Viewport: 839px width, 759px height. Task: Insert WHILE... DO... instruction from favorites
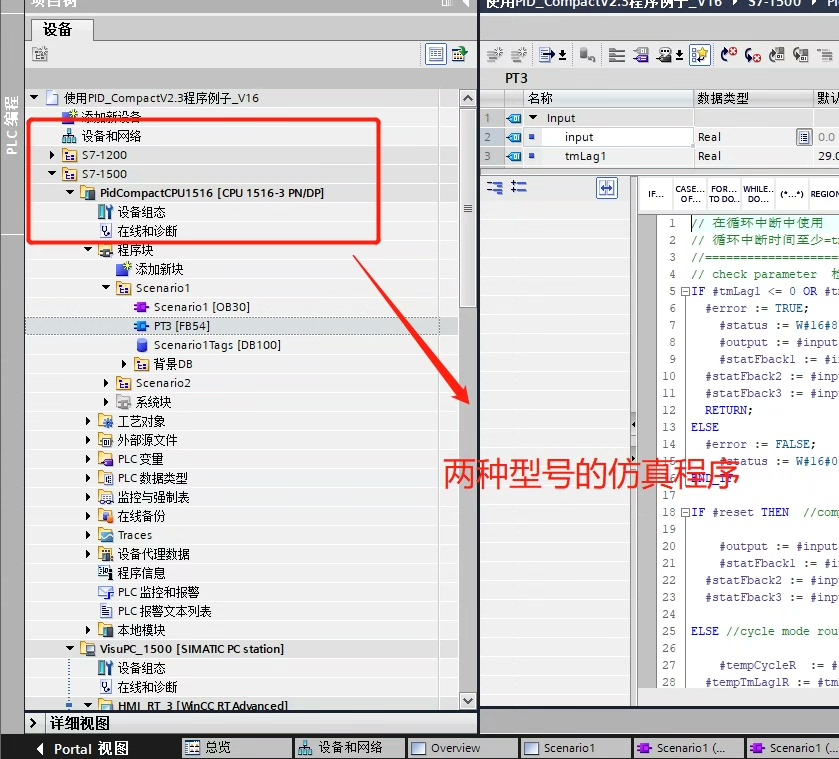coord(758,194)
